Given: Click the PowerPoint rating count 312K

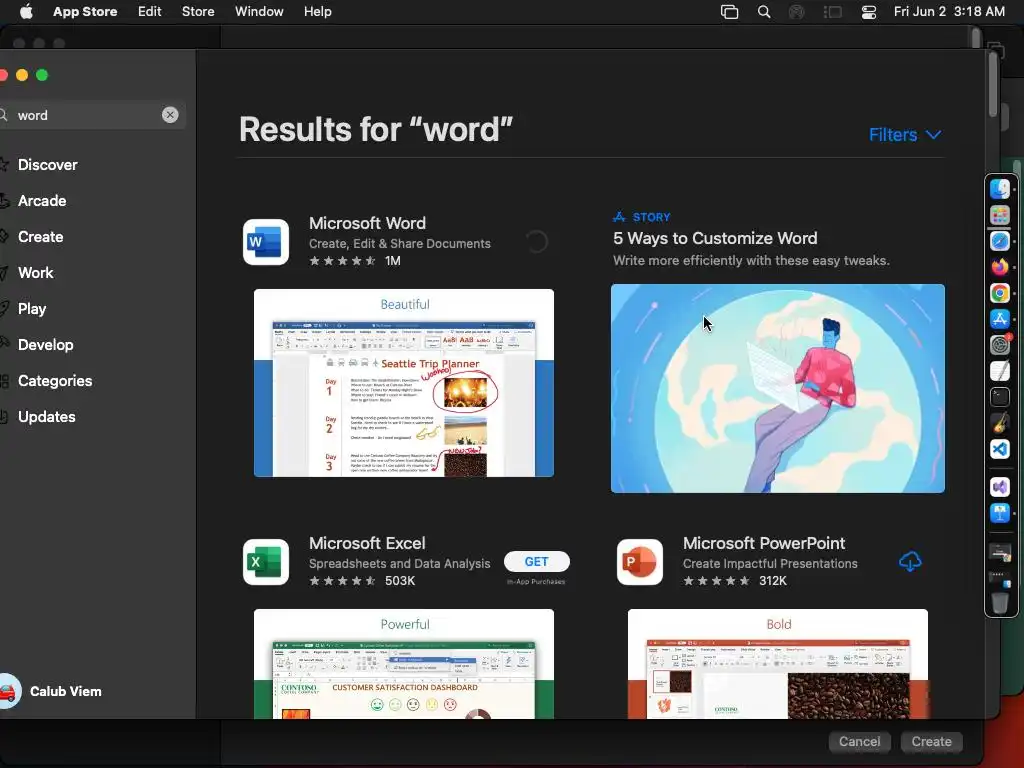Looking at the screenshot, I should pyautogui.click(x=773, y=581).
